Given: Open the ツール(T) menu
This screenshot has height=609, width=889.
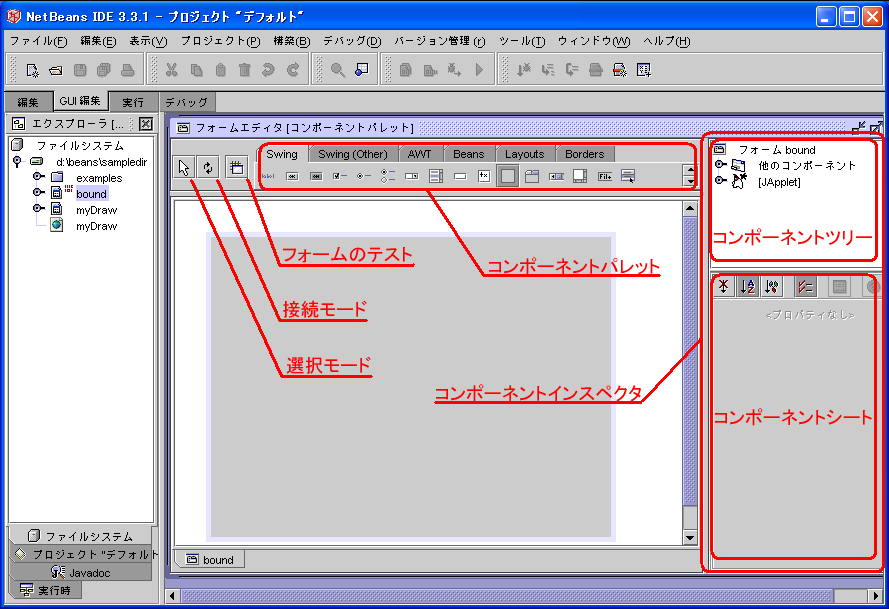Looking at the screenshot, I should point(522,41).
